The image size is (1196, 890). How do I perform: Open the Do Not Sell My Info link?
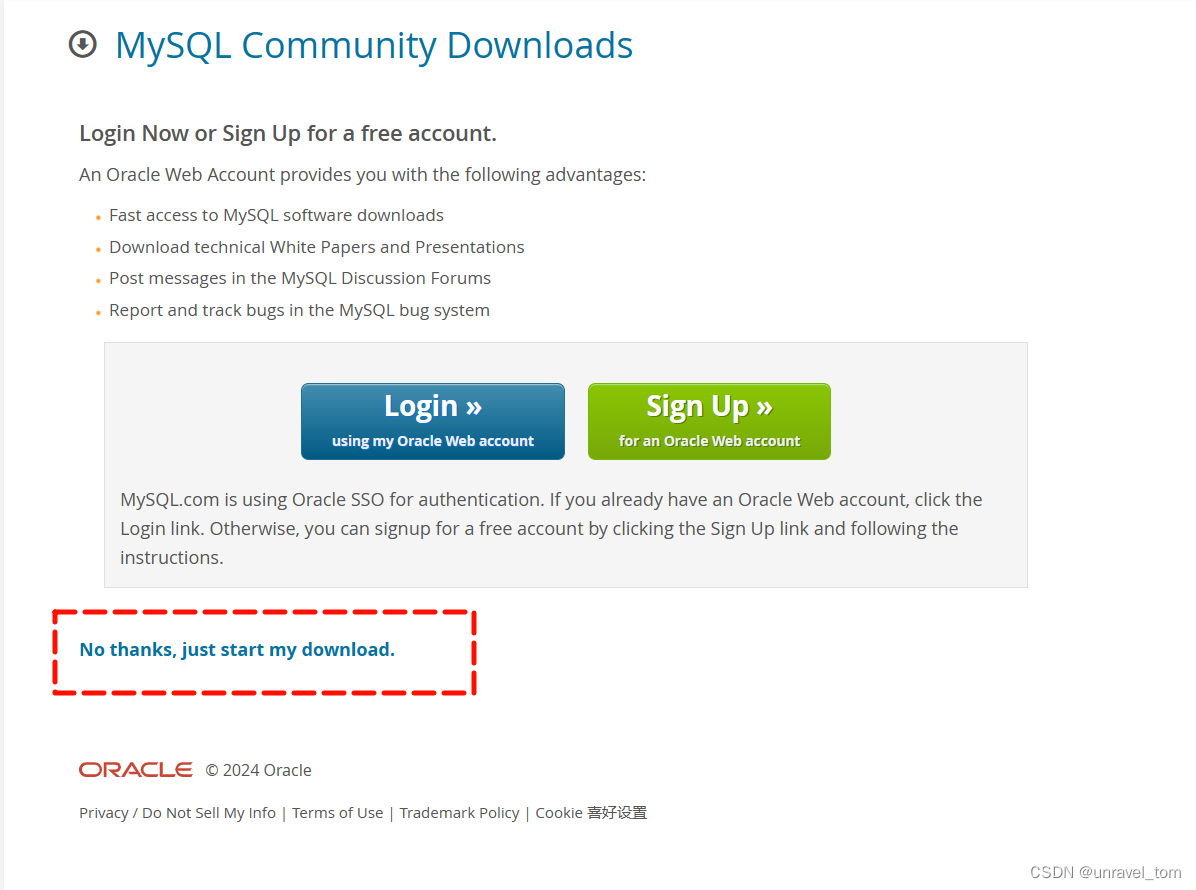209,813
